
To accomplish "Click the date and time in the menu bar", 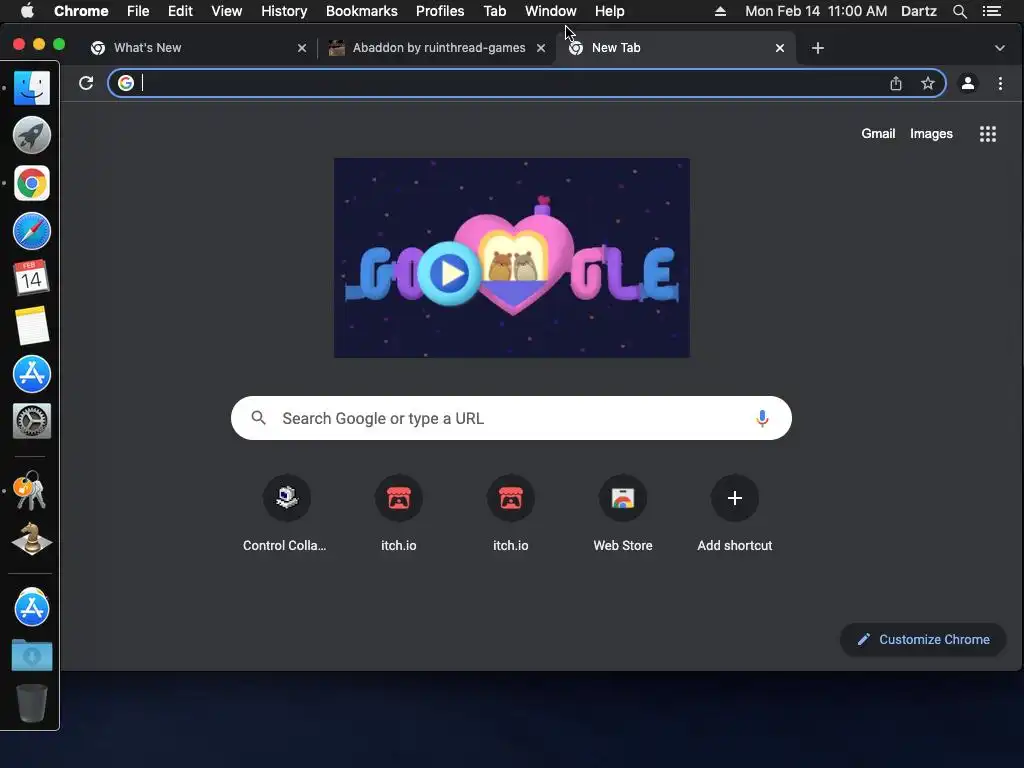I will (816, 11).
